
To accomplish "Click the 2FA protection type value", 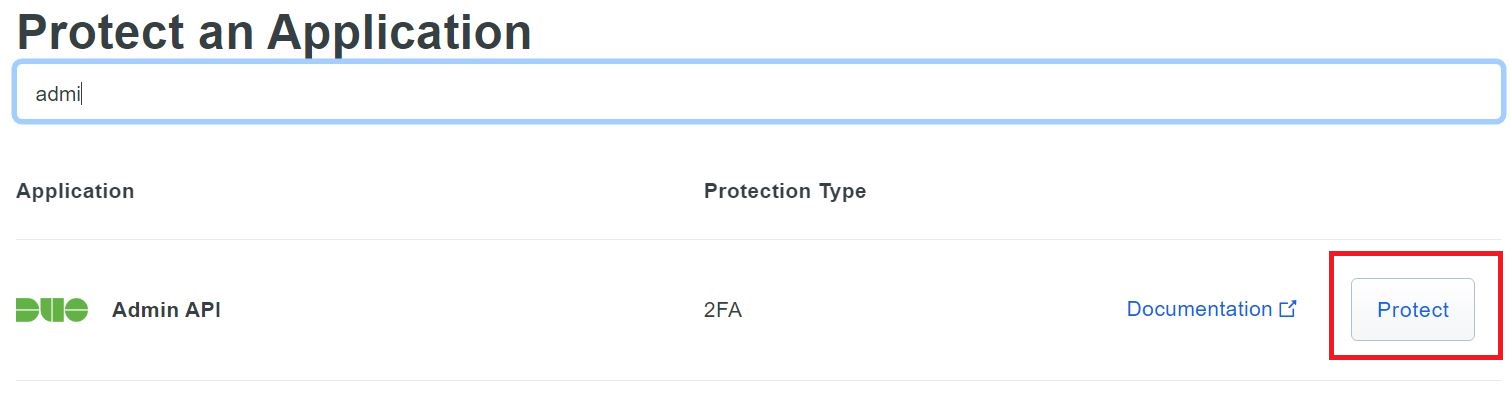I will 723,310.
